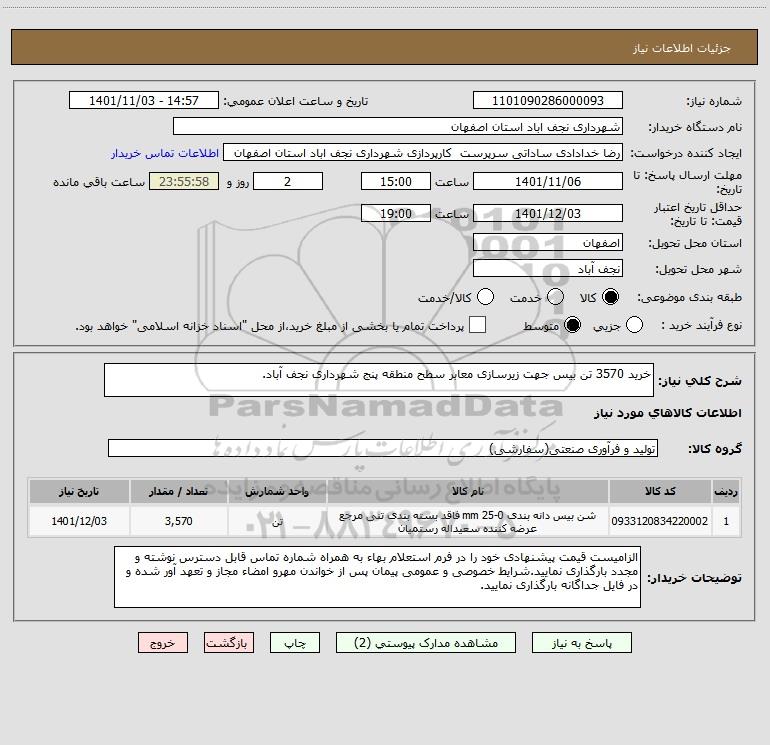Select the خدمت radio button
The width and height of the screenshot is (770, 745).
tap(555, 297)
